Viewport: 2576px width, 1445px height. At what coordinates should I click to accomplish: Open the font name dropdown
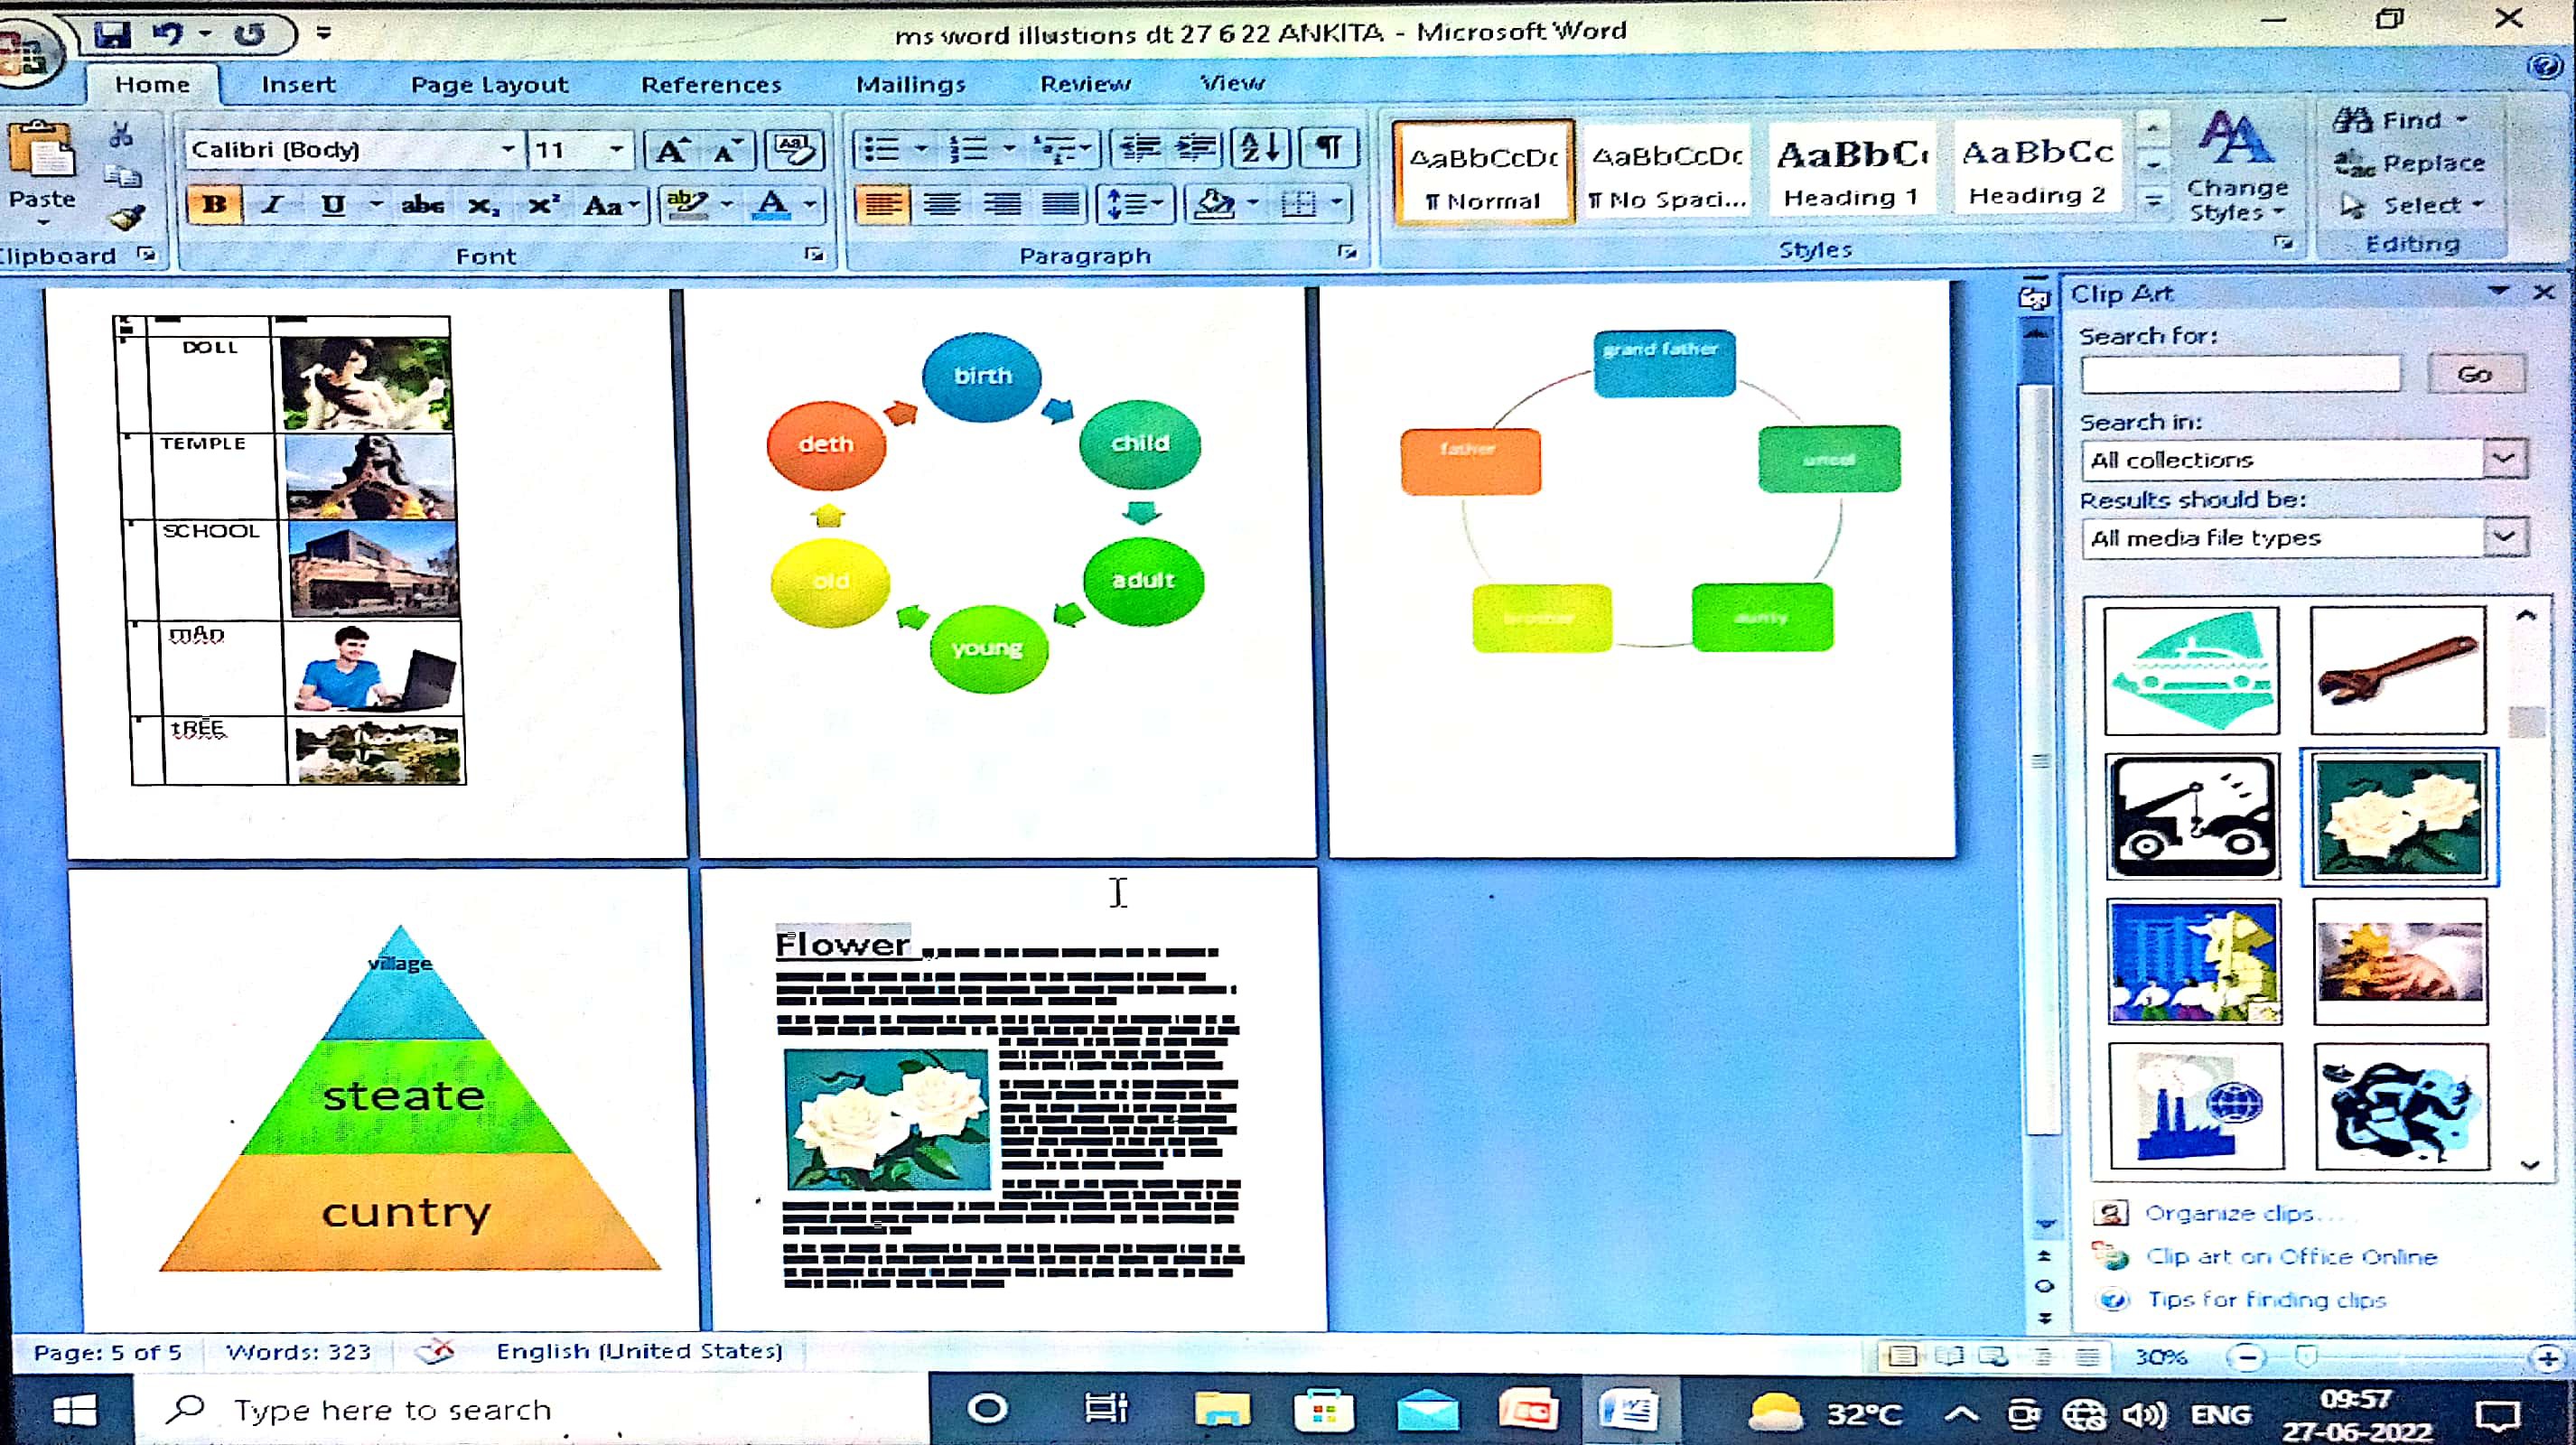coord(508,150)
